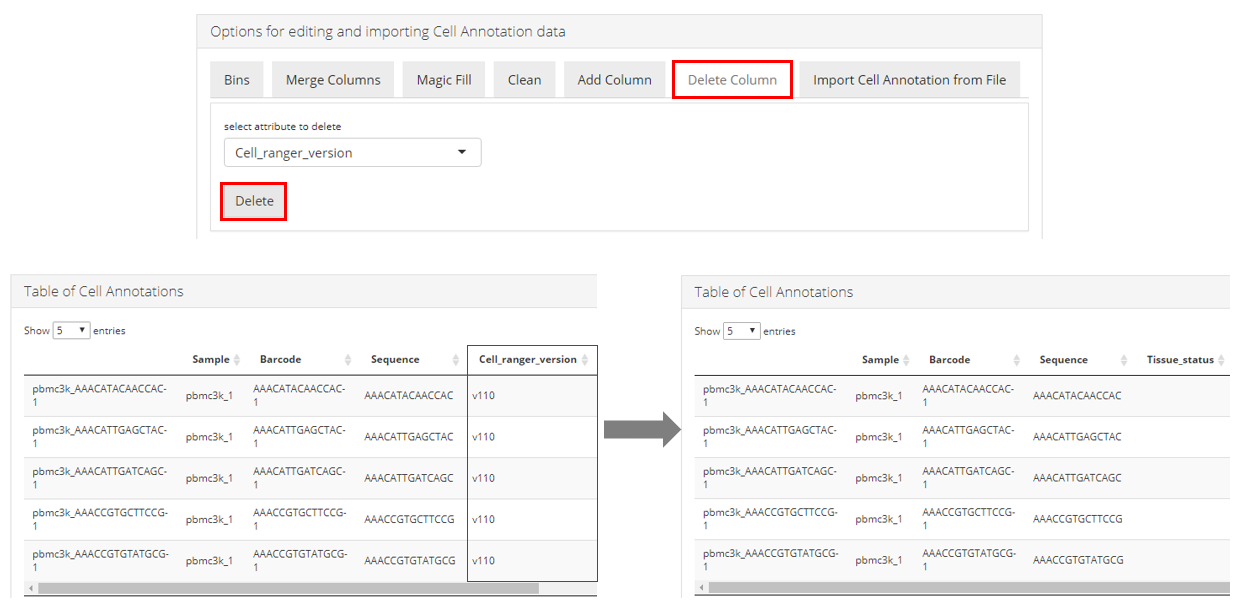This screenshot has height=606, width=1239.
Task: Sort right table by Tissue_status column arrows
Action: pyautogui.click(x=1221, y=360)
